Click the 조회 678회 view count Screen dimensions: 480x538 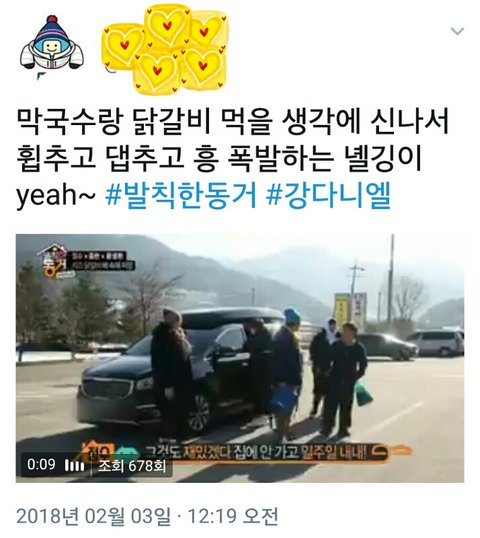coord(132,466)
